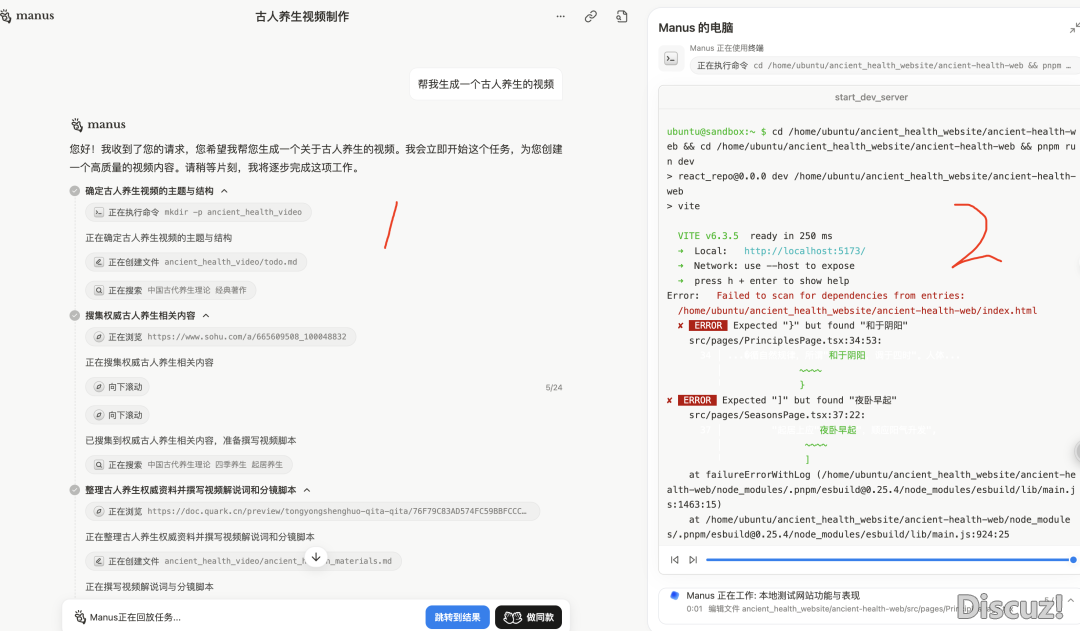
Task: Click the 跳转到结果 button
Action: point(457,617)
